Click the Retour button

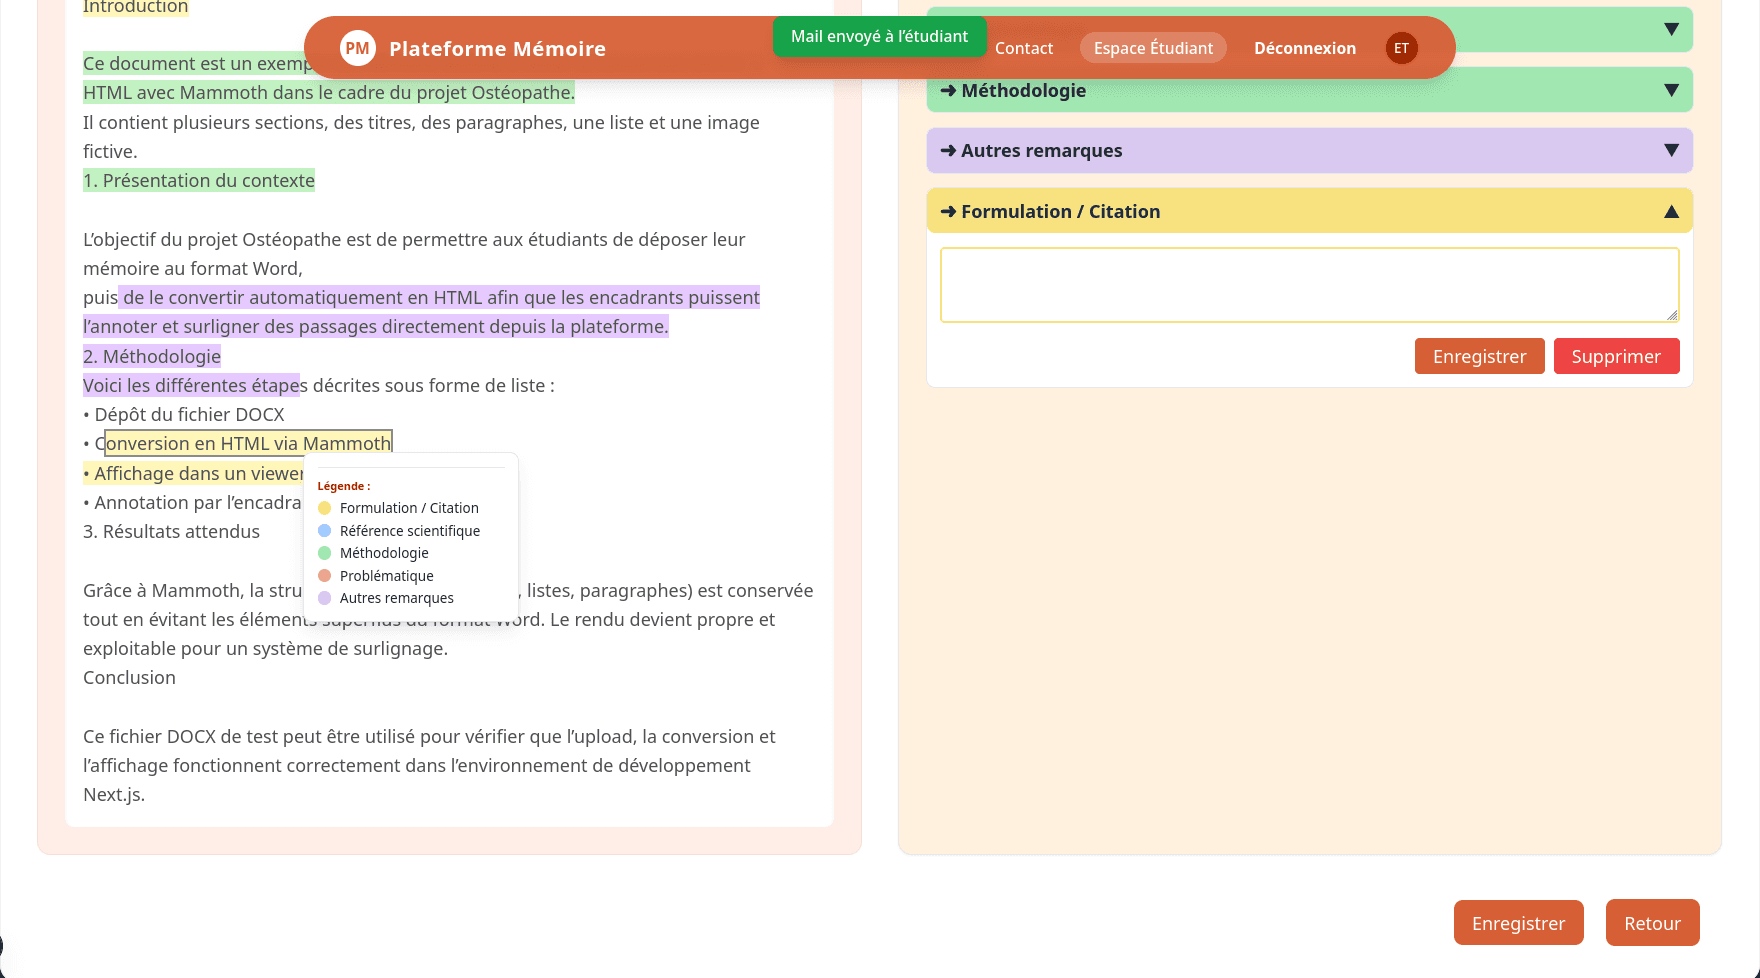(x=1652, y=923)
